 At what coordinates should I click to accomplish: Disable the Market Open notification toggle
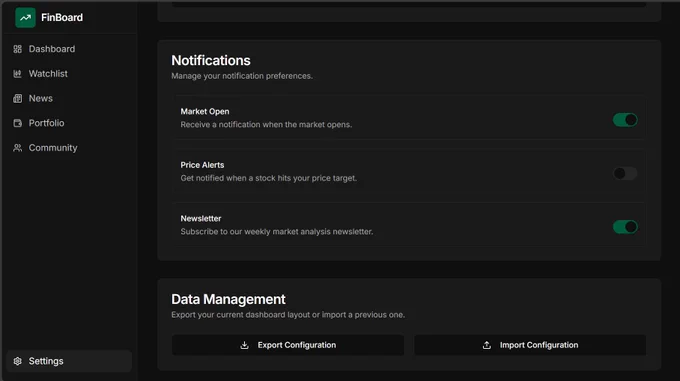[x=625, y=120]
